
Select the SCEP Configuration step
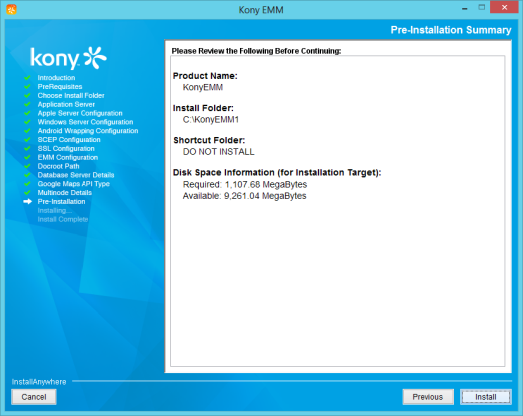(x=69, y=139)
